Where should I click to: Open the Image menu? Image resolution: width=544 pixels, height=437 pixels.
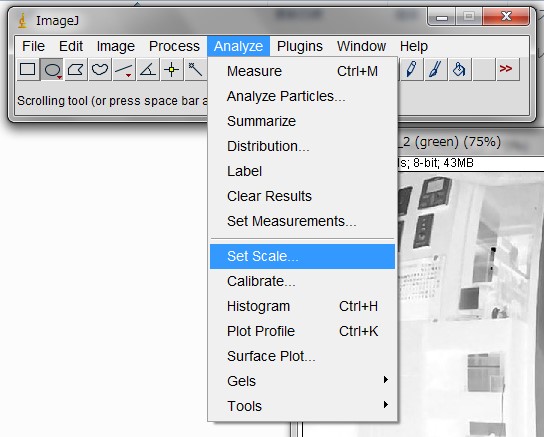coord(116,46)
